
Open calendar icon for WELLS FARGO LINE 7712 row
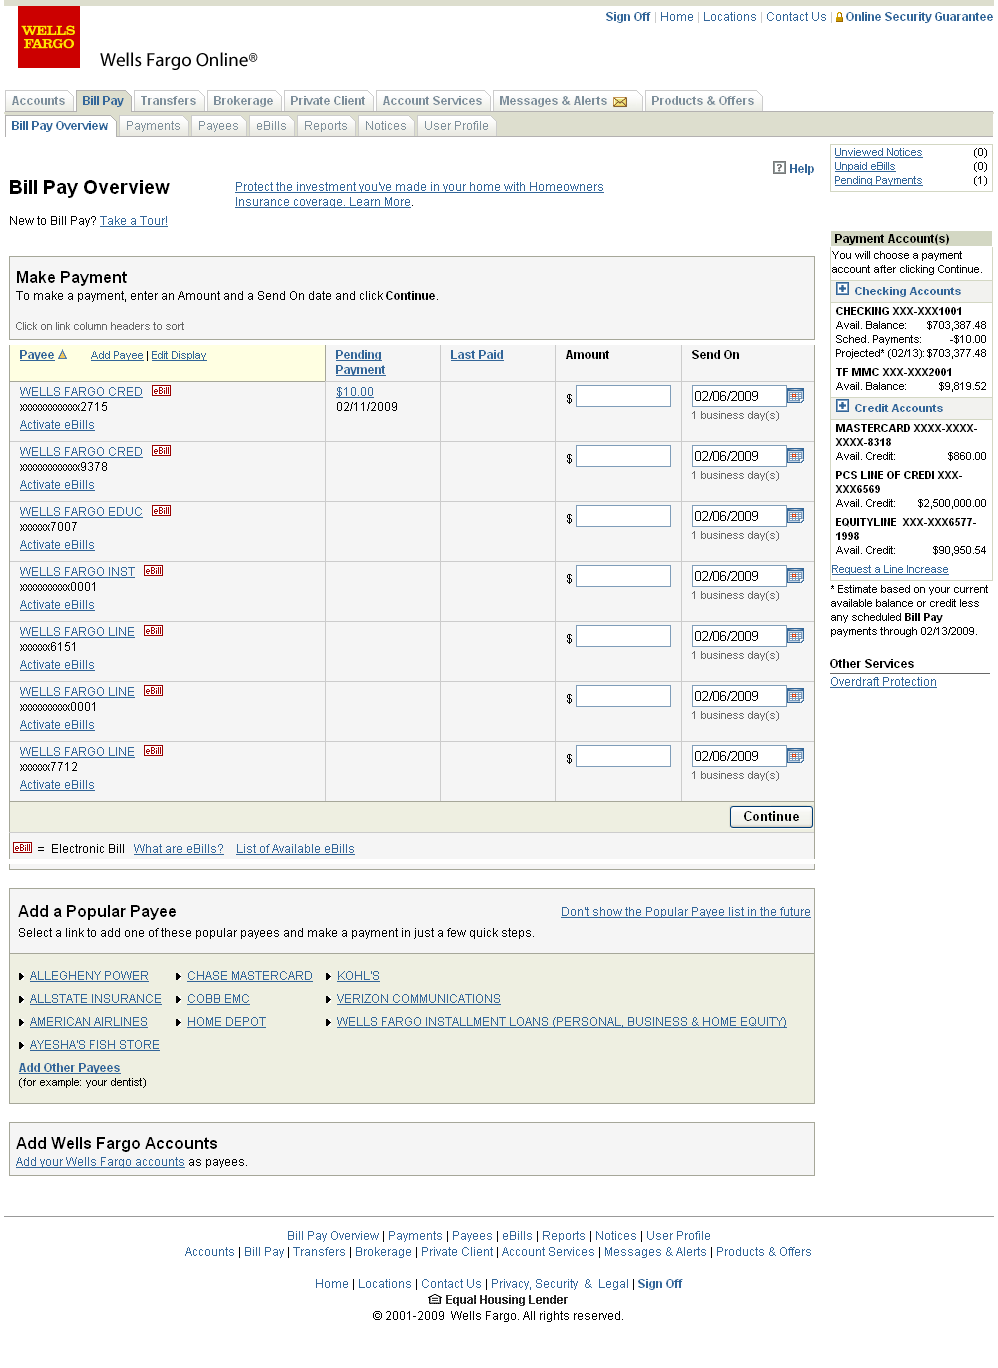pos(796,756)
